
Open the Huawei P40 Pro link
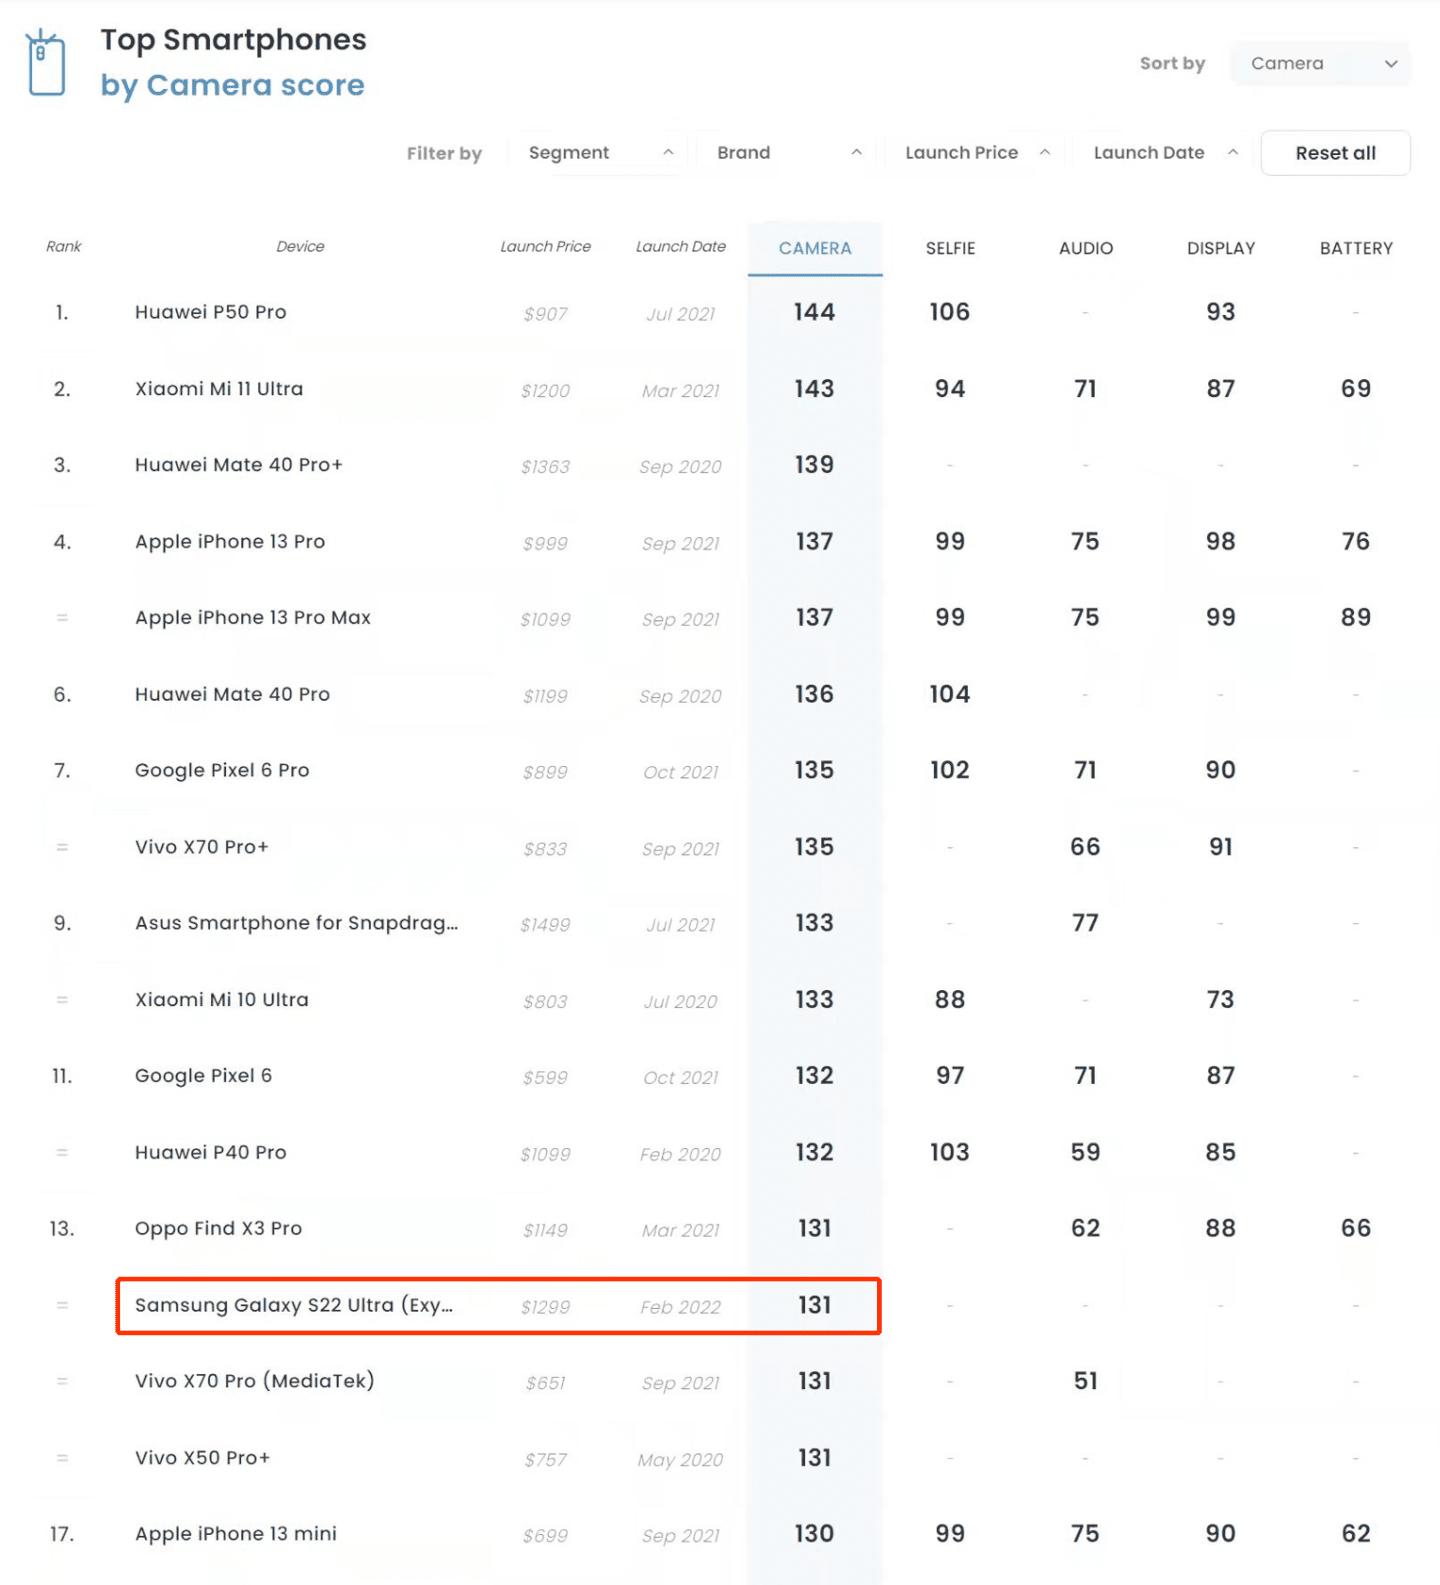pyautogui.click(x=211, y=1153)
